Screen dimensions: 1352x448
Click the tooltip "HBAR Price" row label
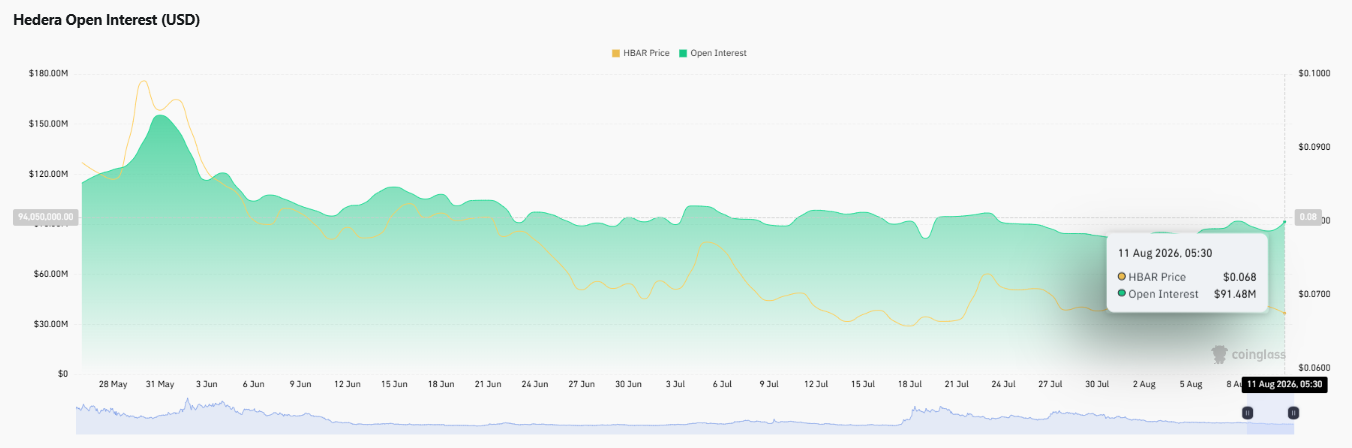[x=1157, y=277]
